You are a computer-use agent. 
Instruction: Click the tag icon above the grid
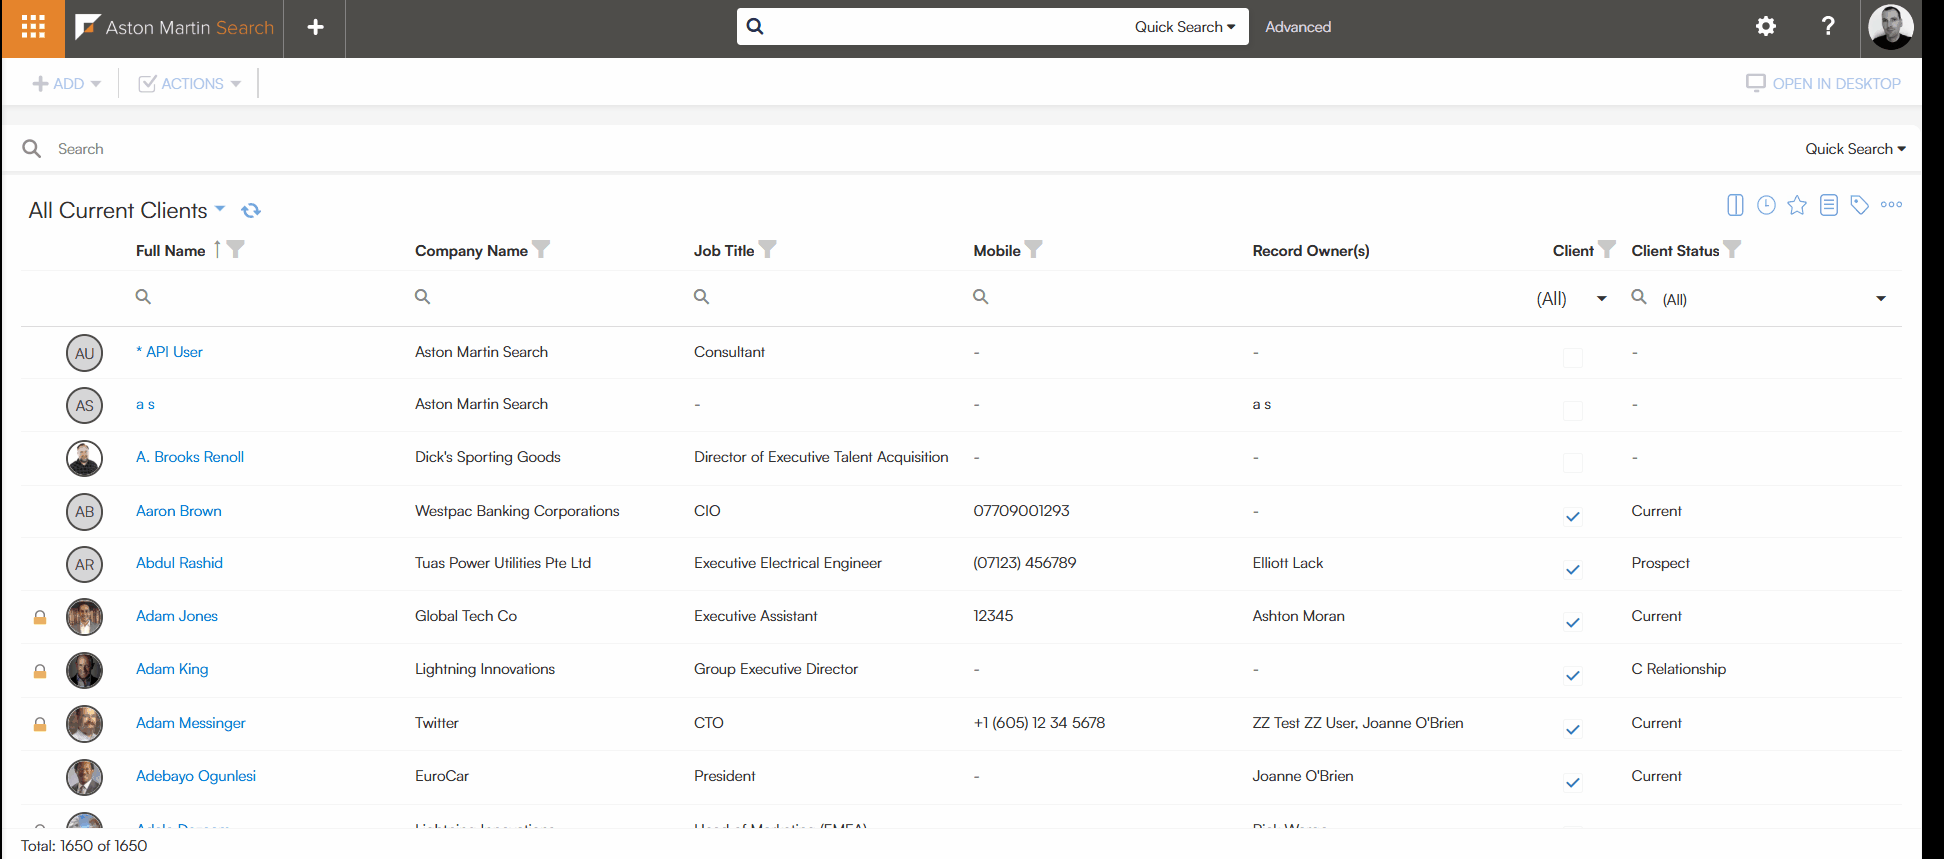point(1859,205)
